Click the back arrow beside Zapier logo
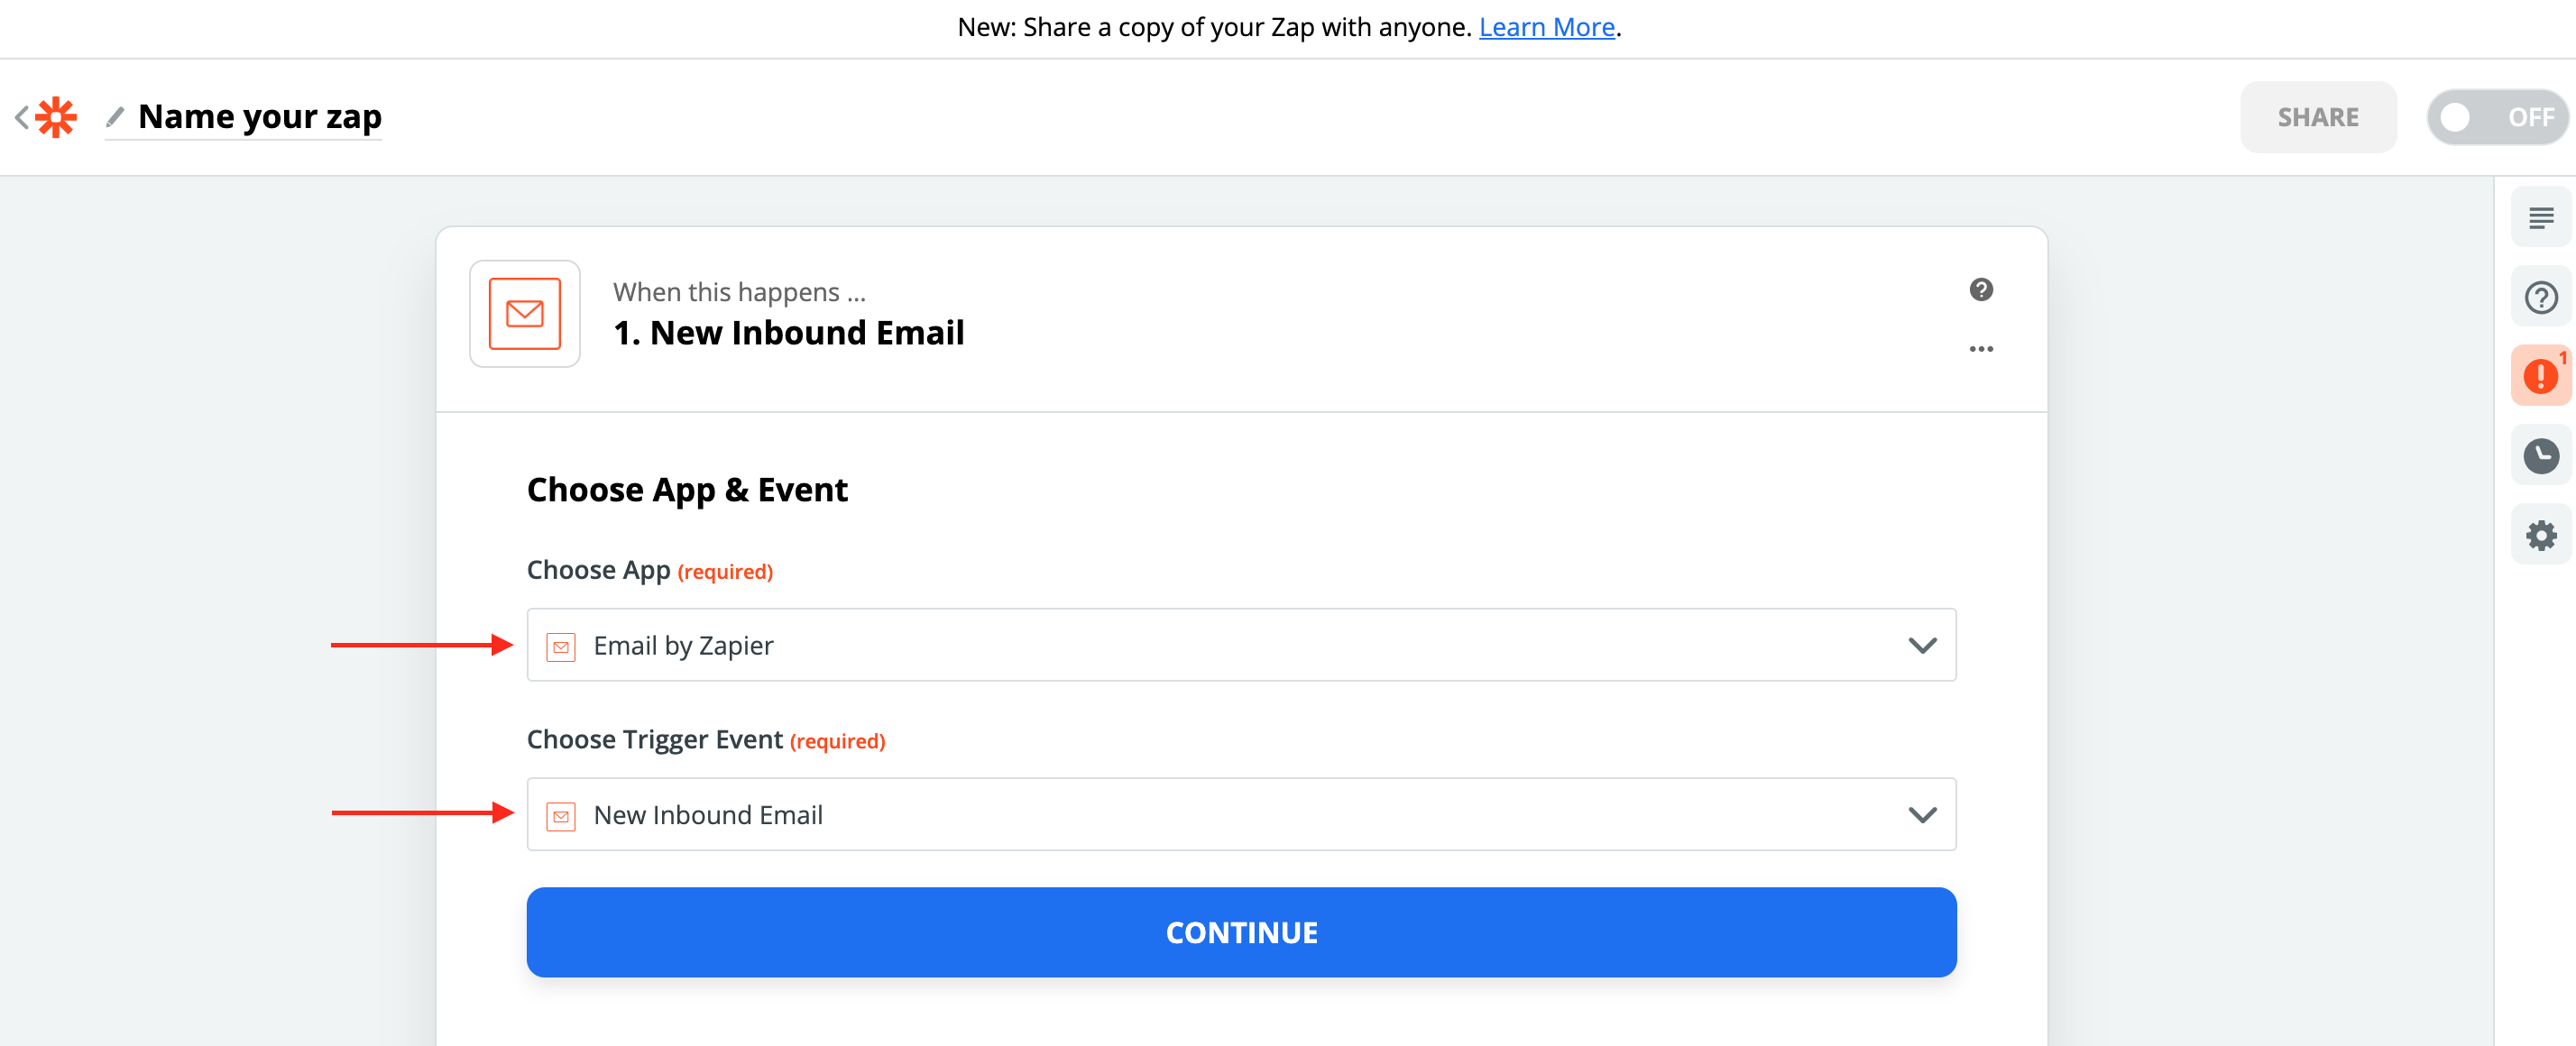This screenshot has width=2576, height=1046. (x=21, y=117)
